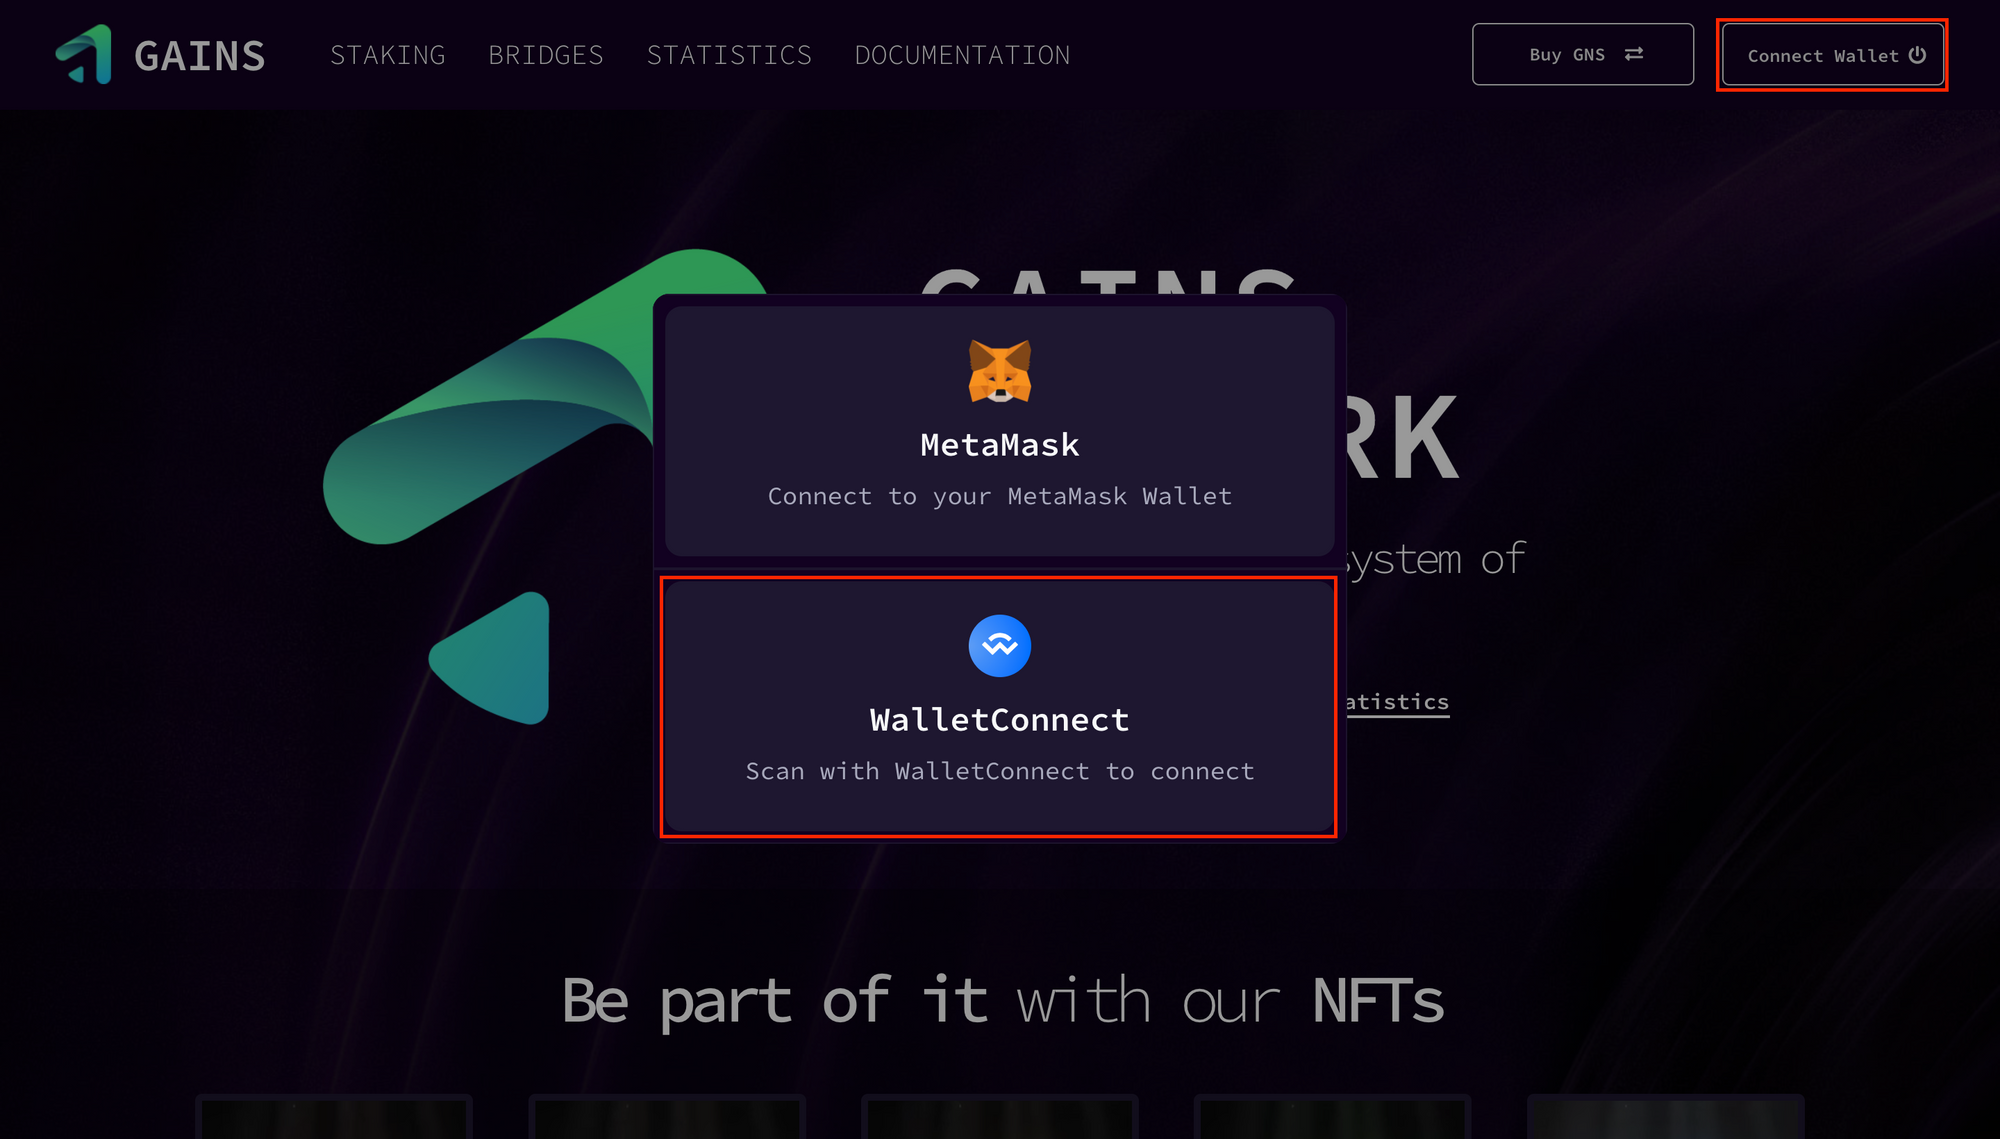
Task: Open the STAKING menu item
Action: coord(388,55)
